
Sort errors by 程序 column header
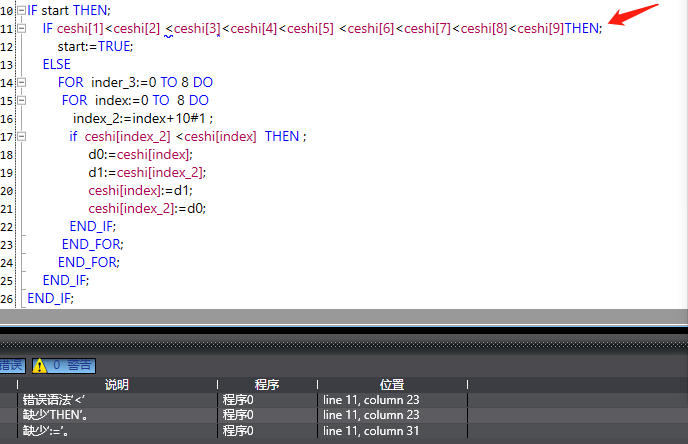[x=267, y=384]
